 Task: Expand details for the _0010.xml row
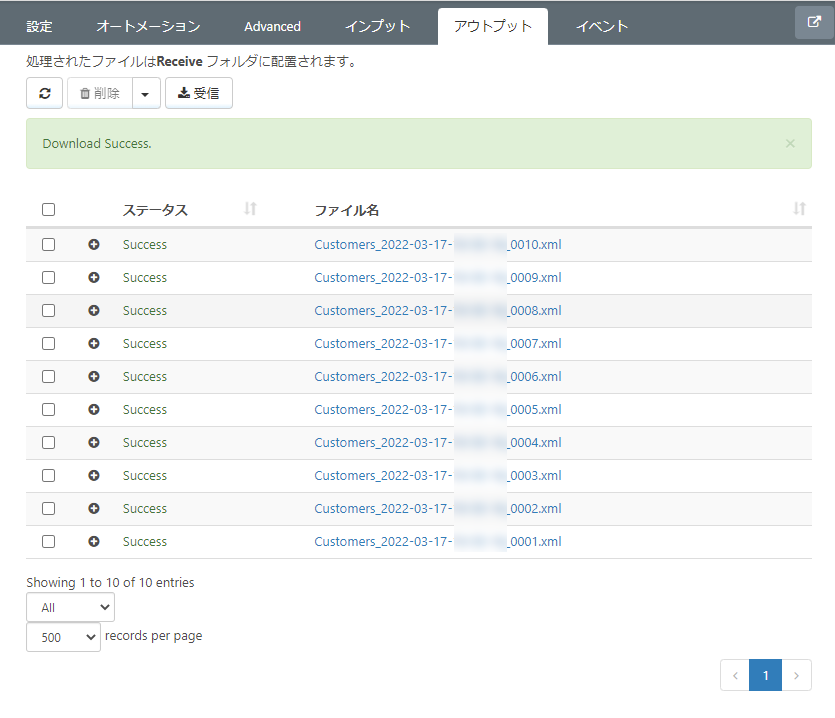click(x=94, y=244)
